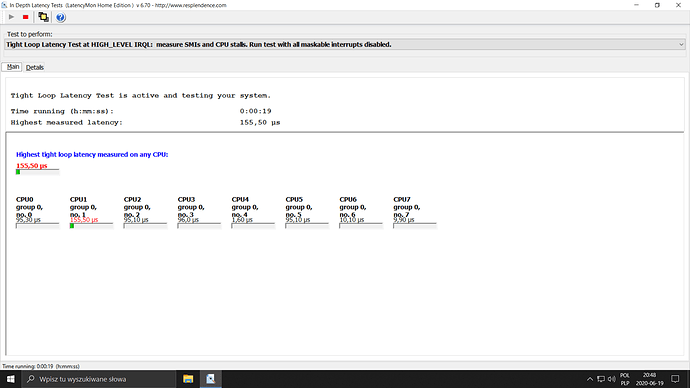690x388 pixels.
Task: Open the Test to perform dropdown
Action: coord(345,44)
